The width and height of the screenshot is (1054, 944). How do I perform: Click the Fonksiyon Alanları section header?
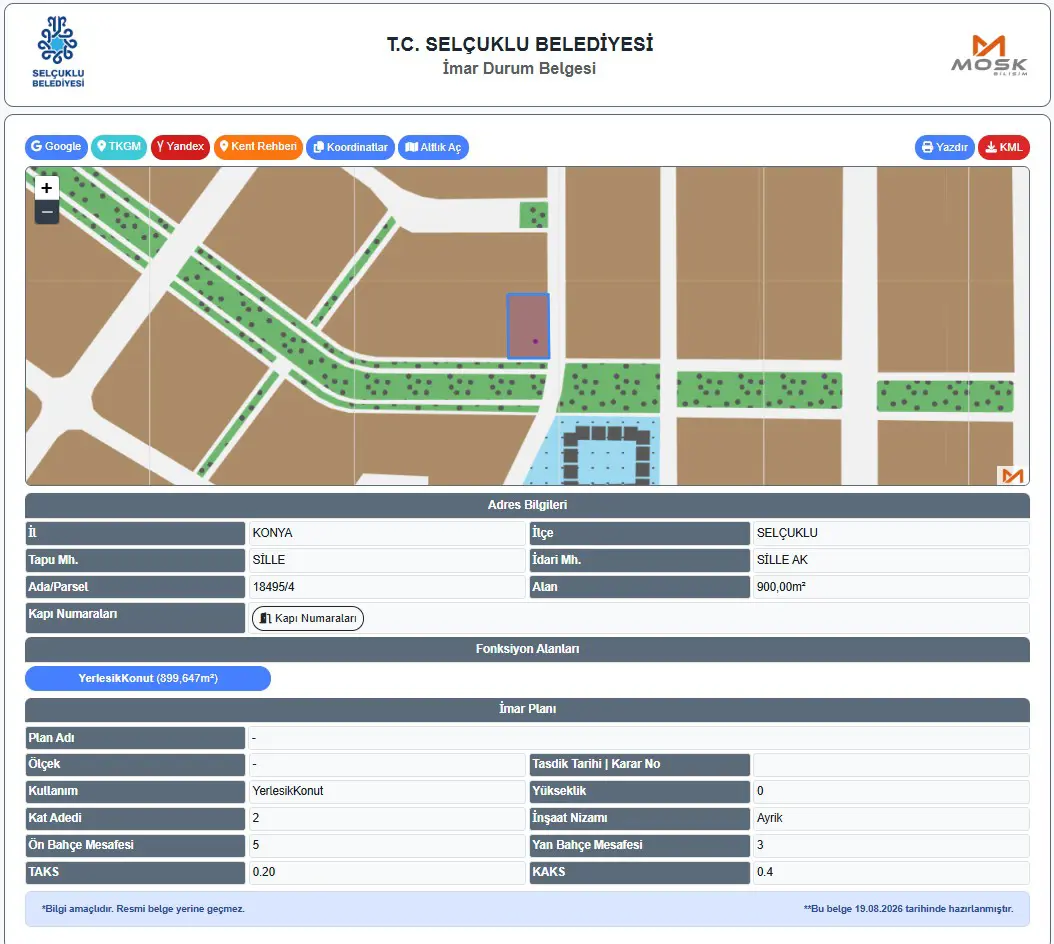point(528,650)
